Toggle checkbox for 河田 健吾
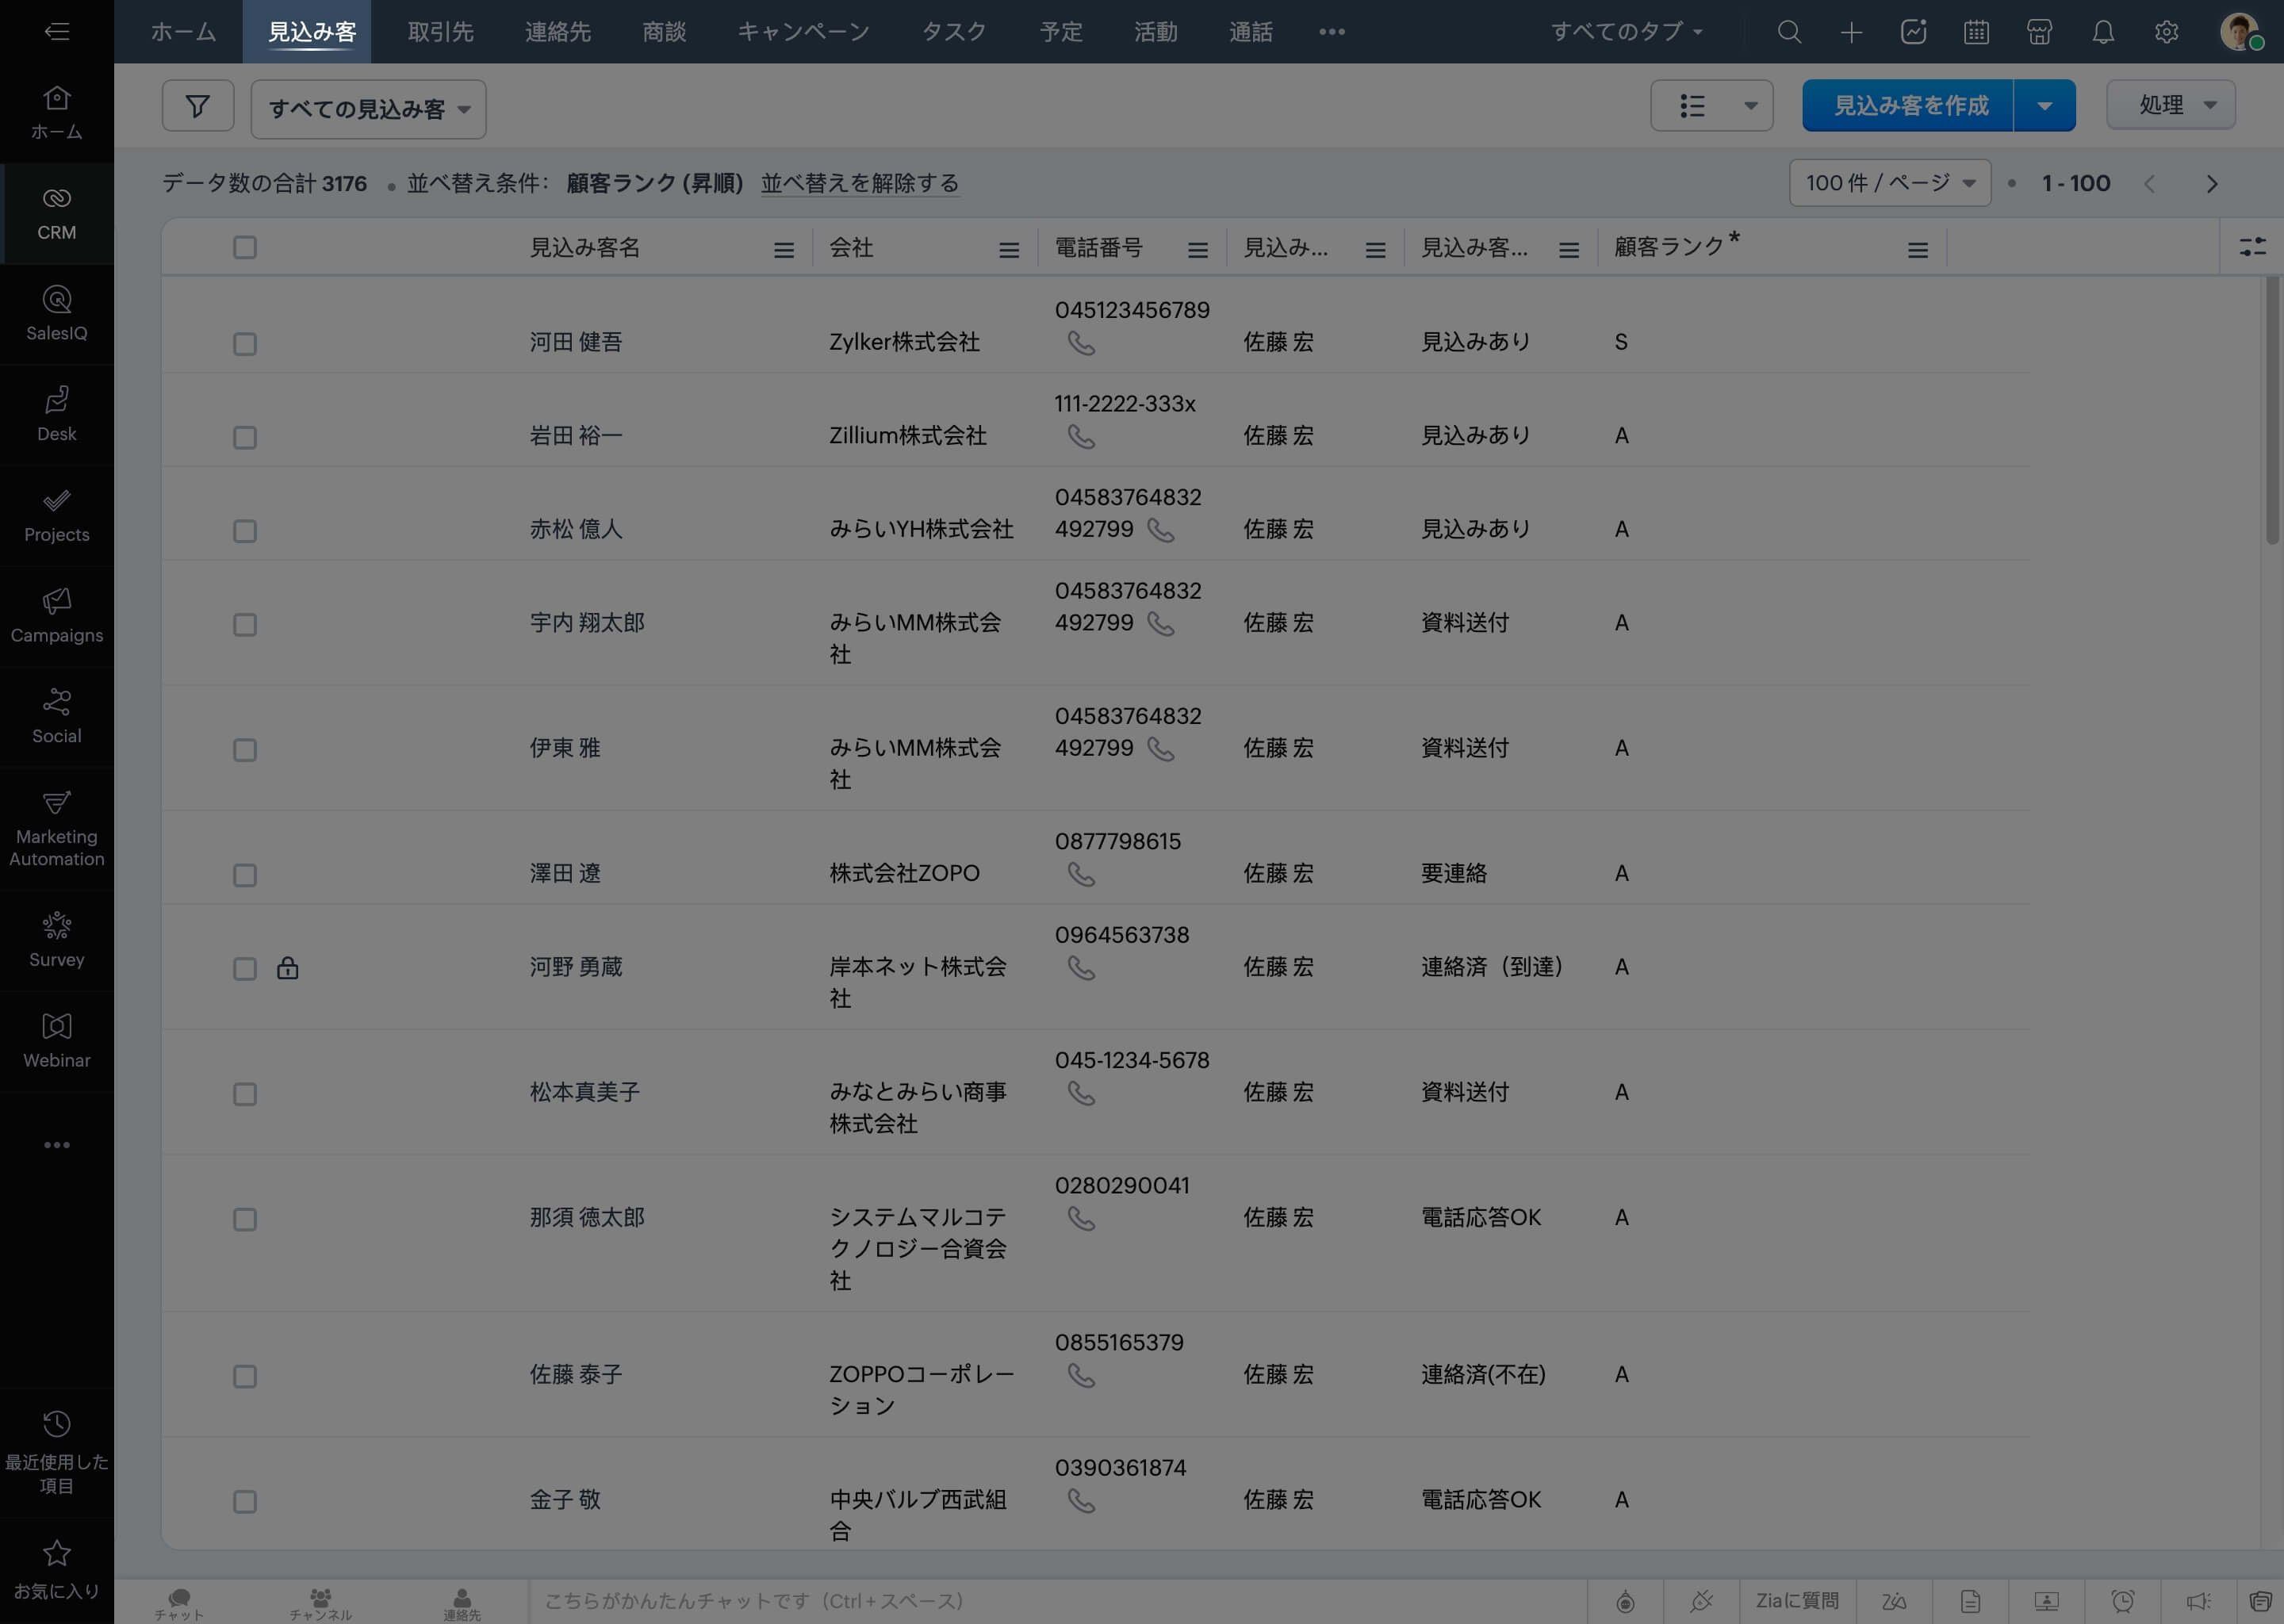2284x1624 pixels. tap(244, 343)
